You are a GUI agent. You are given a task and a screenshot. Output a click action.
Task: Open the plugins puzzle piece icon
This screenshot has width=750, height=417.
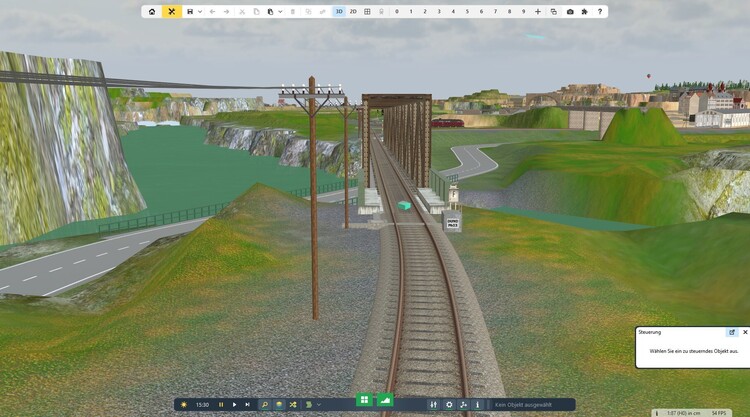click(x=585, y=11)
